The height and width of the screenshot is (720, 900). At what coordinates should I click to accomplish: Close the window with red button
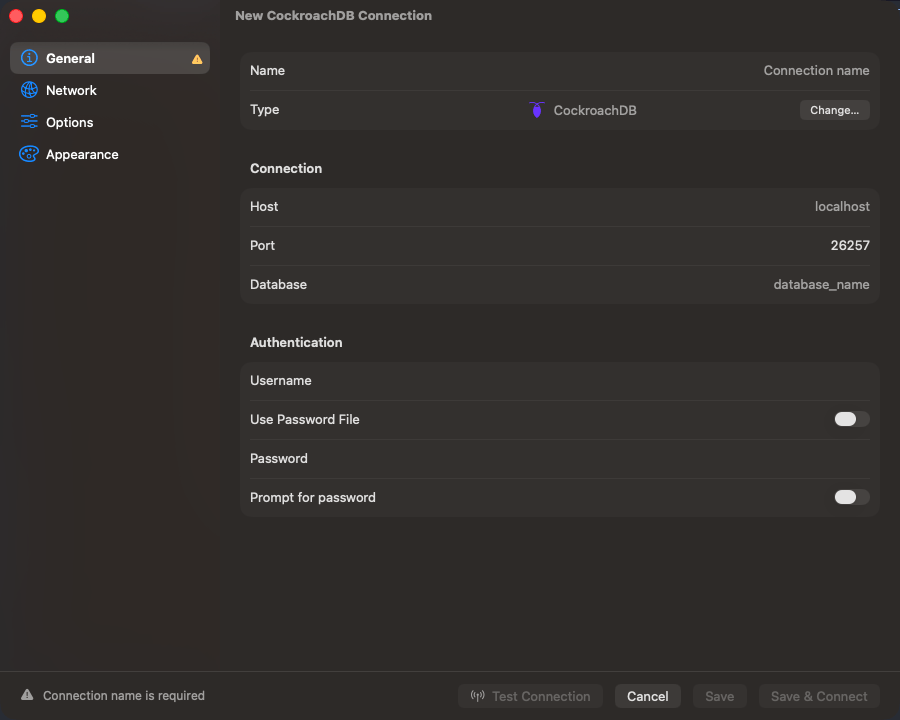point(16,16)
